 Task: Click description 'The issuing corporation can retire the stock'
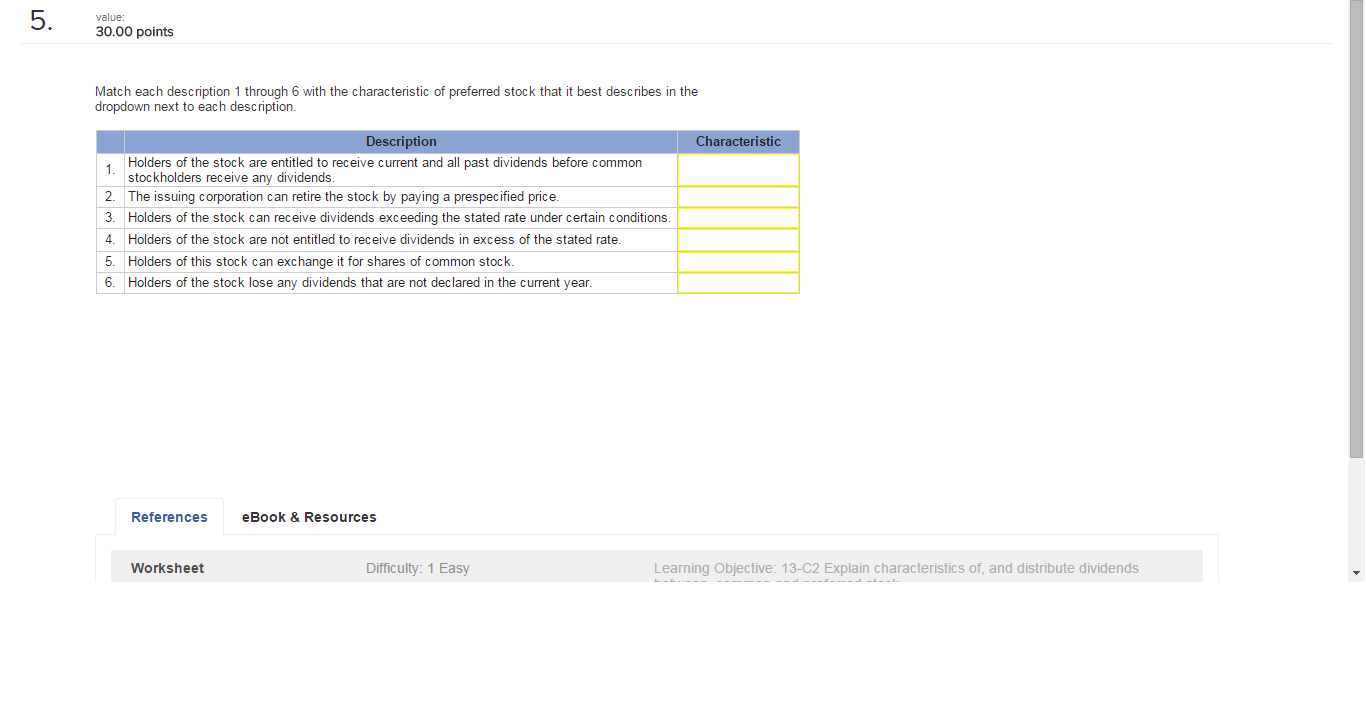click(x=343, y=197)
